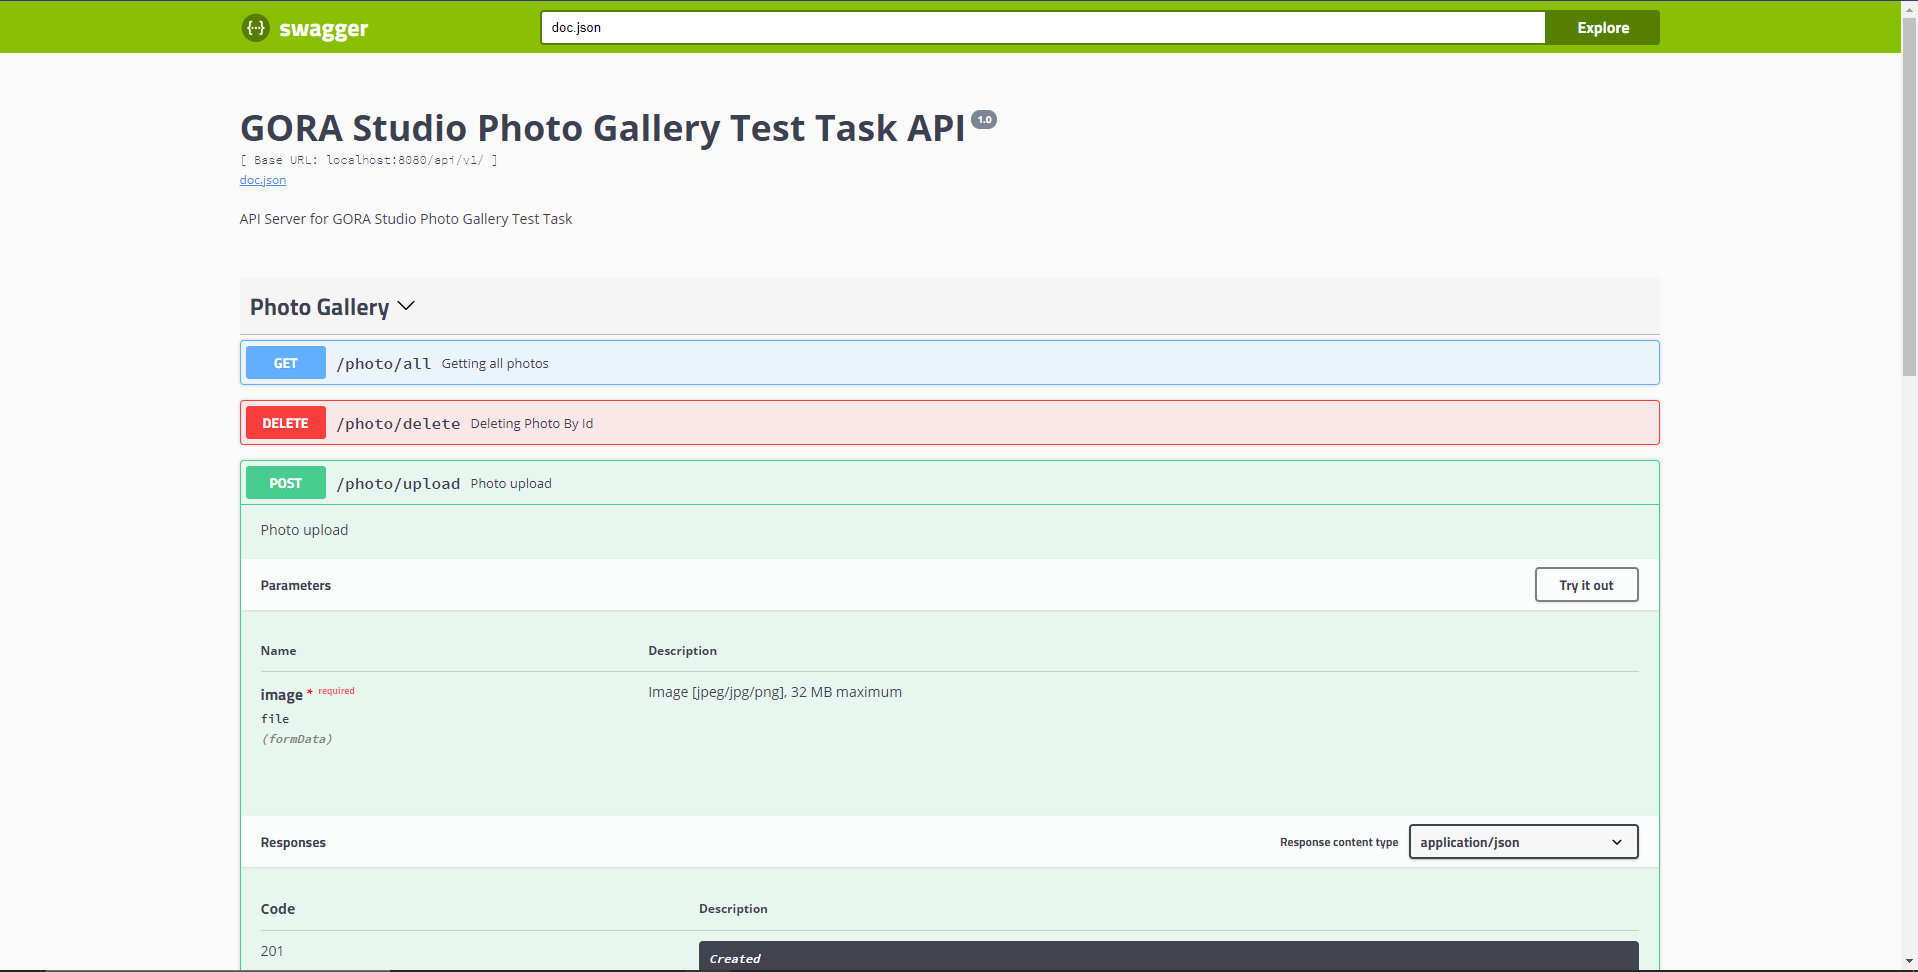Click the 'Getting all photos' summary text
1918x972 pixels.
point(495,364)
